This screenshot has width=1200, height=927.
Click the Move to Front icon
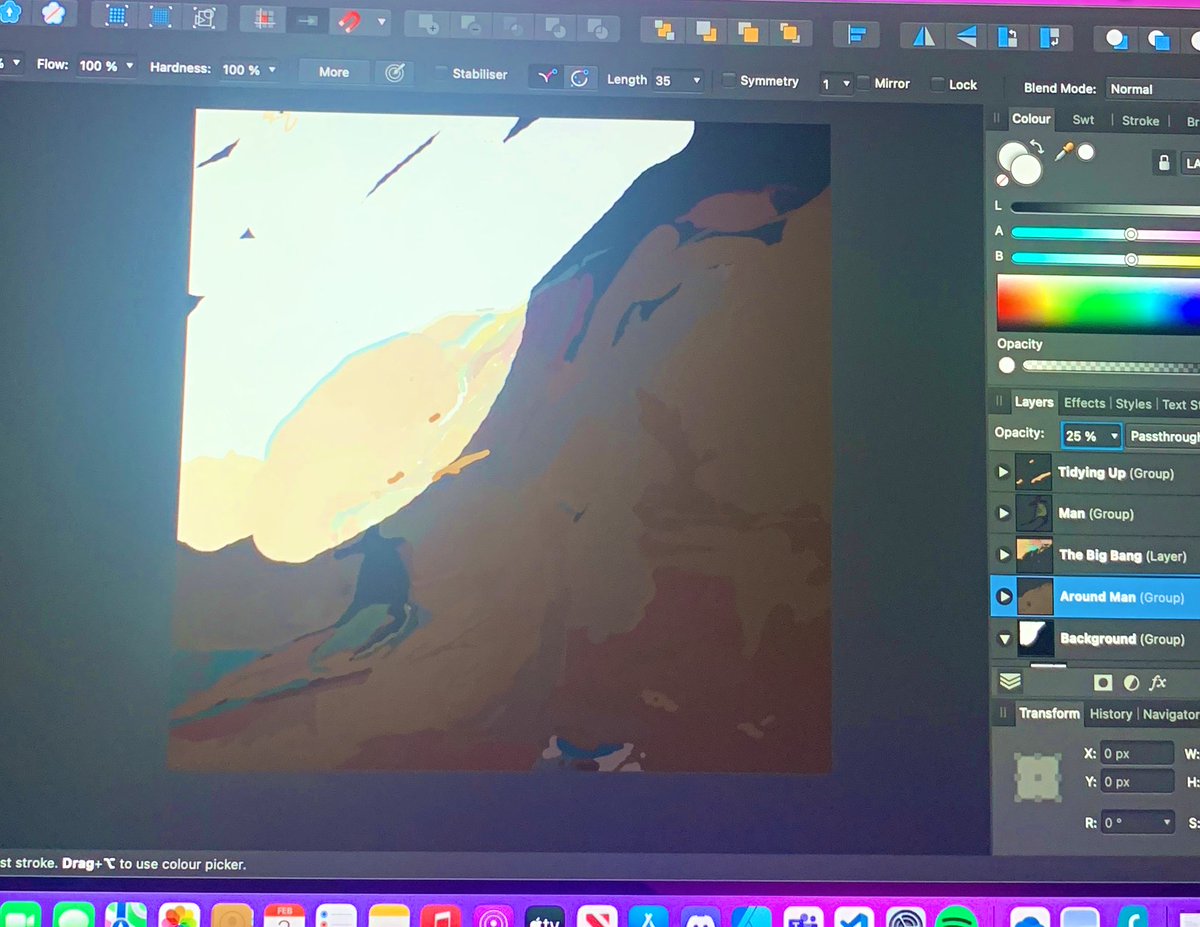pyautogui.click(x=789, y=33)
